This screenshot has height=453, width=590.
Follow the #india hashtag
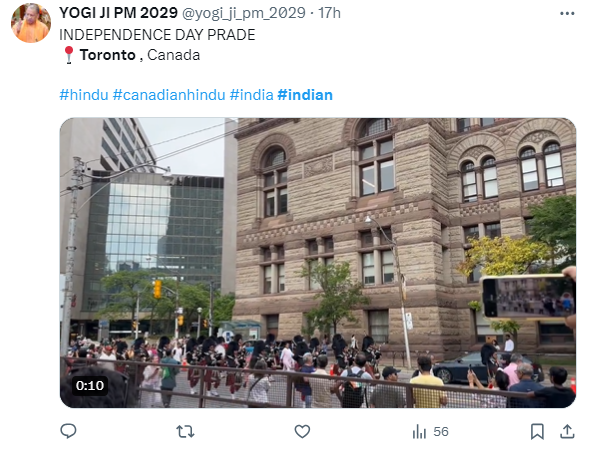point(251,95)
